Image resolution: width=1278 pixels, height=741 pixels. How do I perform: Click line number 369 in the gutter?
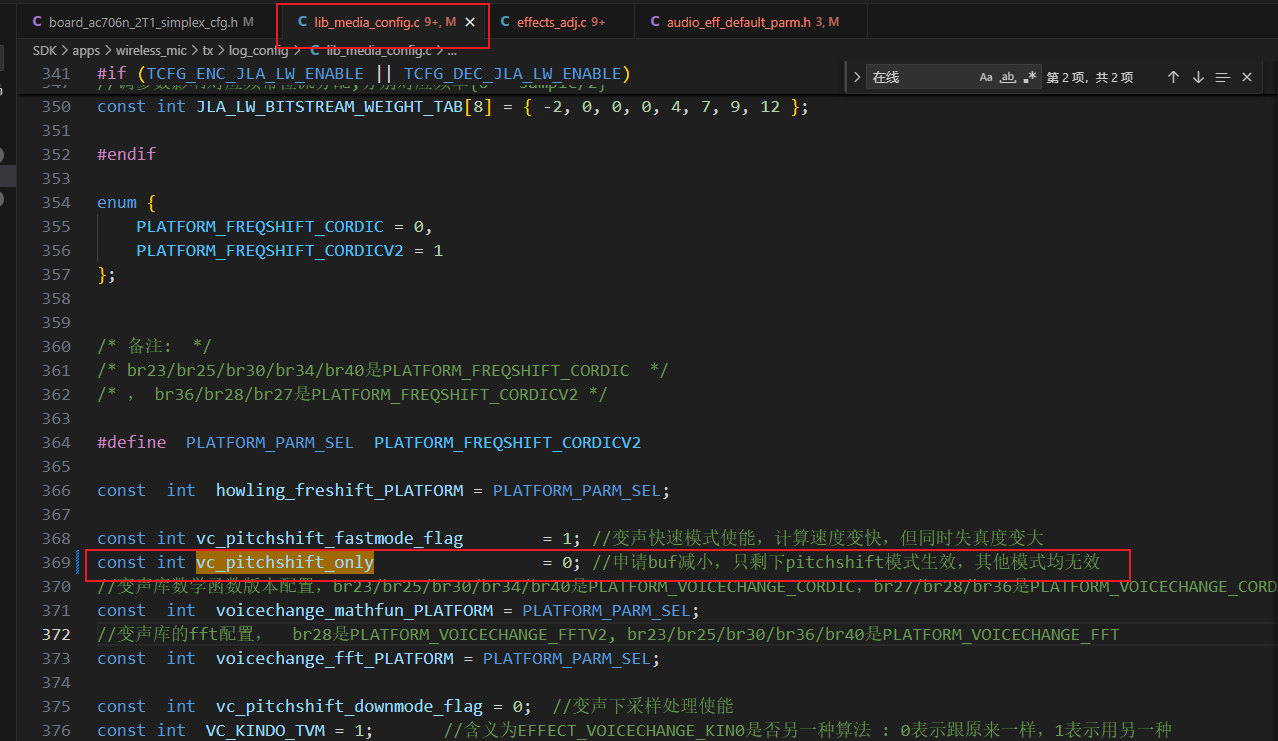(x=56, y=563)
